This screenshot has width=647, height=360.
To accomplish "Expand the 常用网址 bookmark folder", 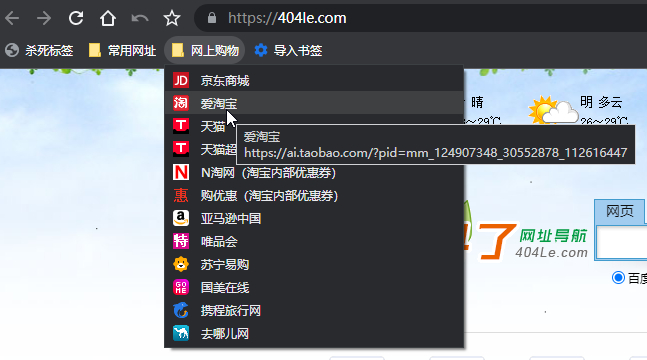I will [x=122, y=50].
